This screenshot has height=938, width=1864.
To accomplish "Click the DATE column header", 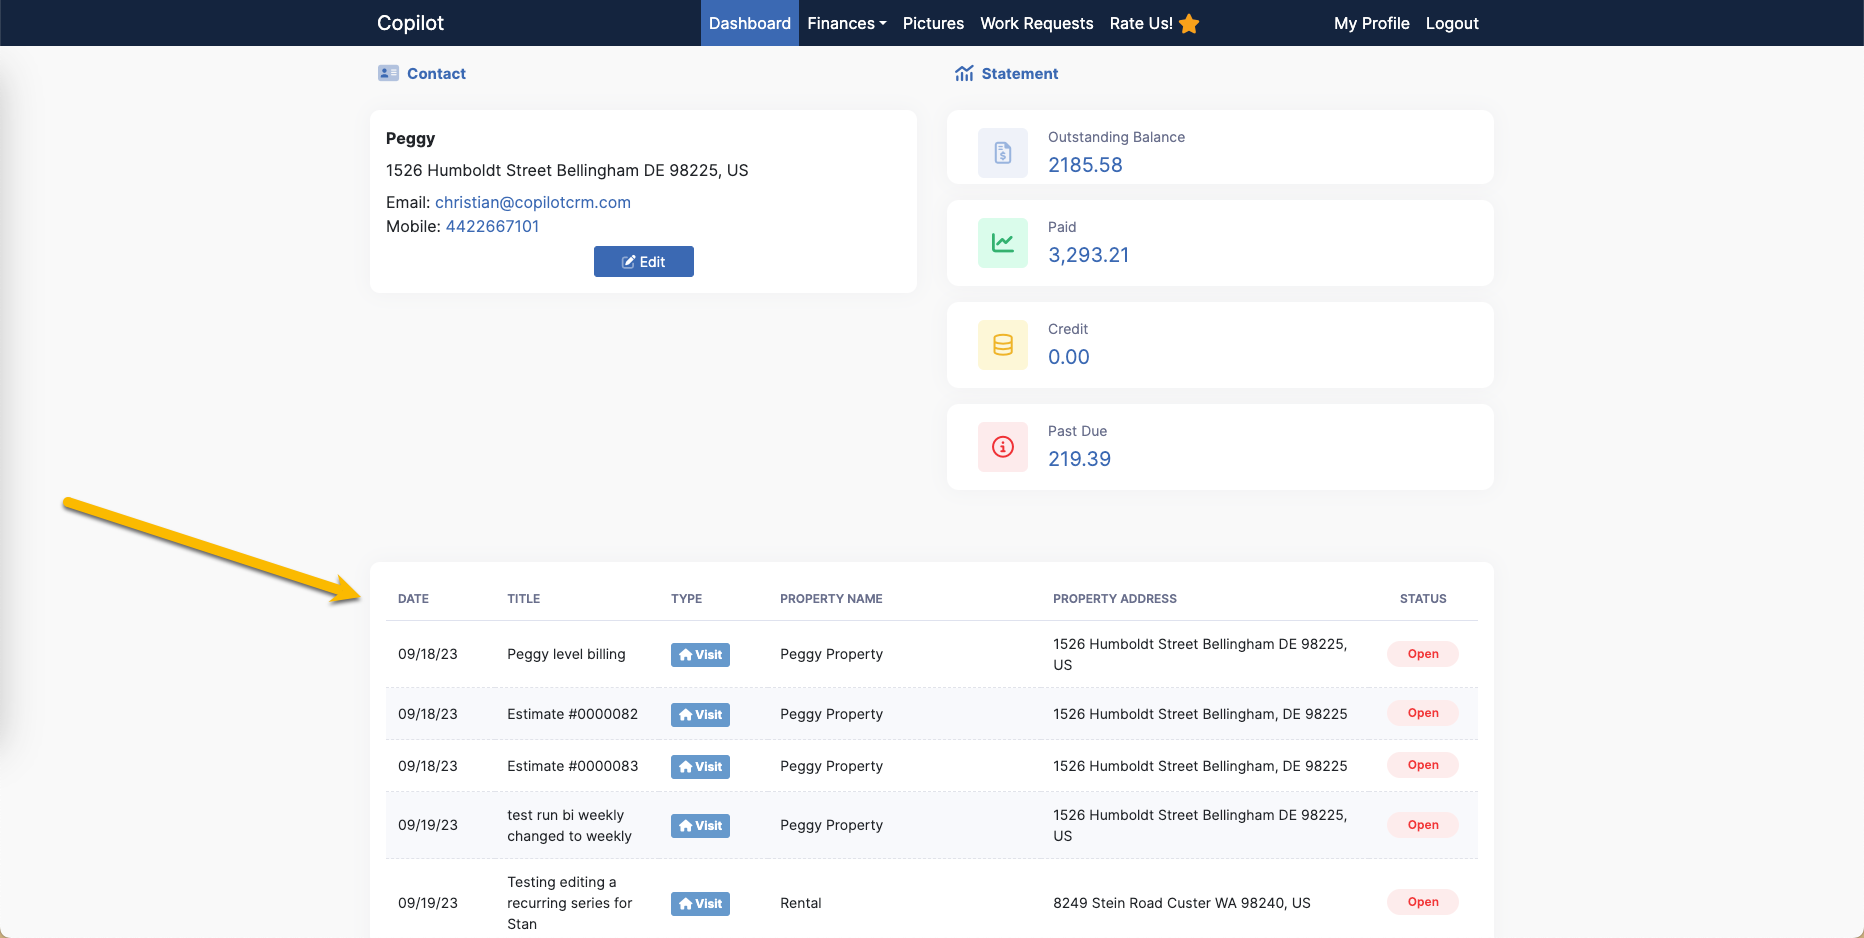I will [413, 599].
